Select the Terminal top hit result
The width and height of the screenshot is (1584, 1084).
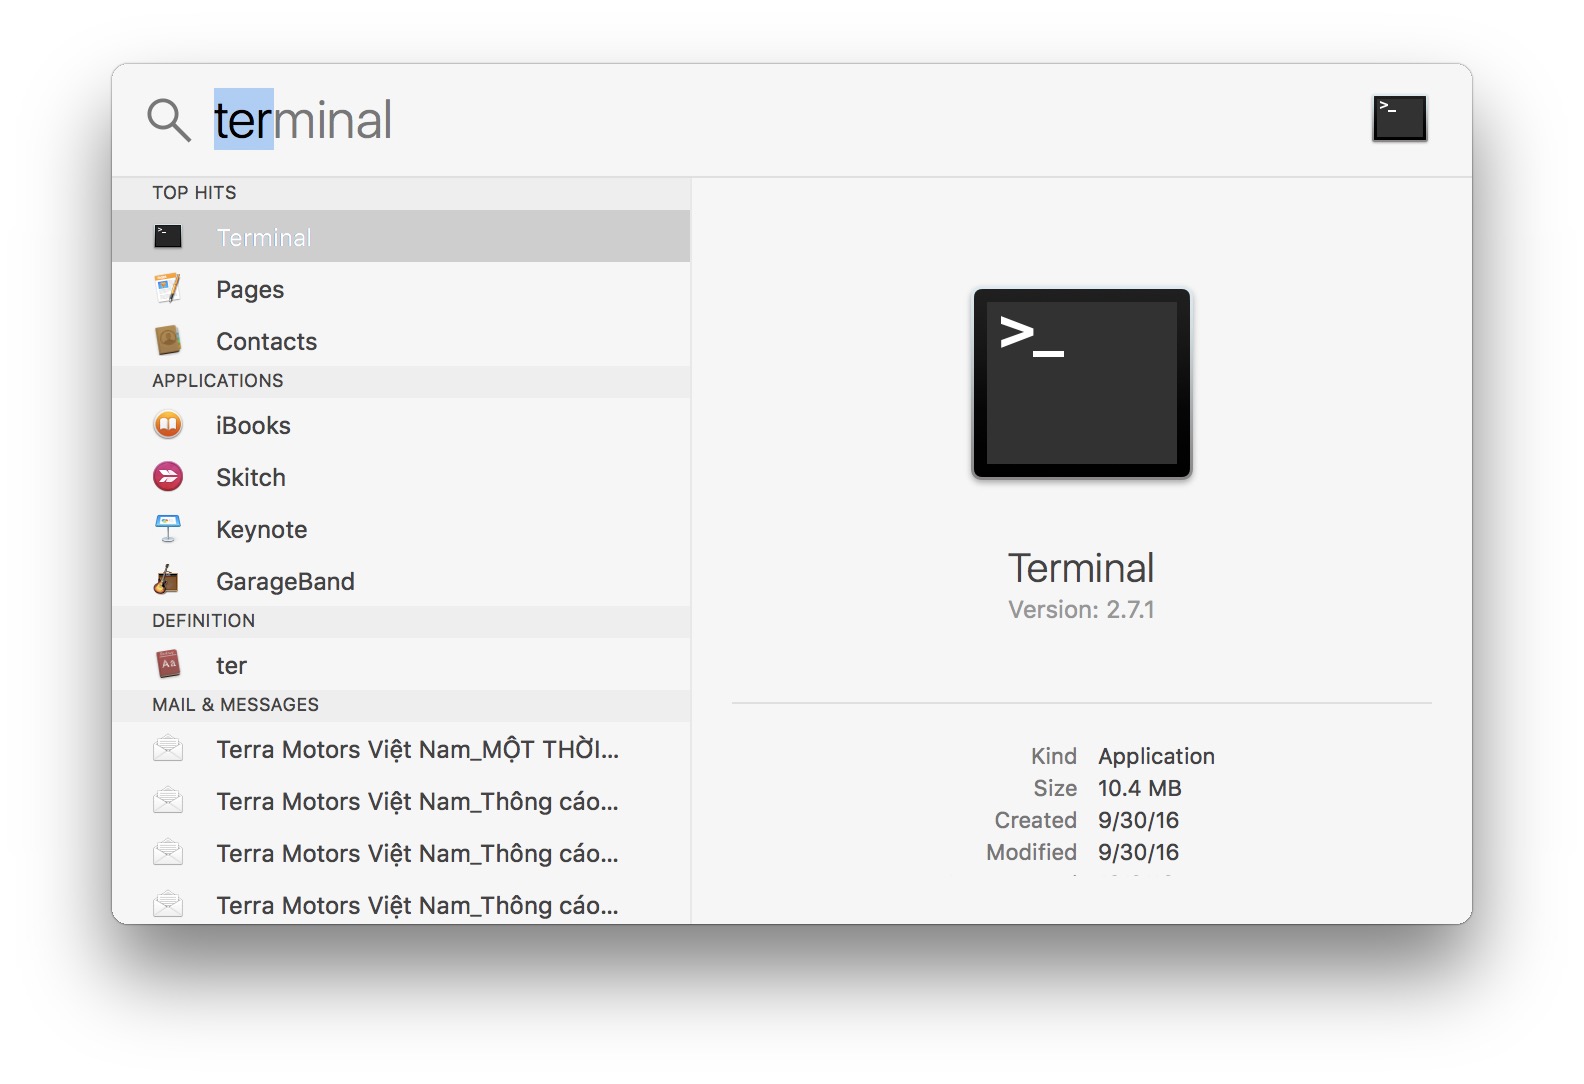tap(400, 237)
